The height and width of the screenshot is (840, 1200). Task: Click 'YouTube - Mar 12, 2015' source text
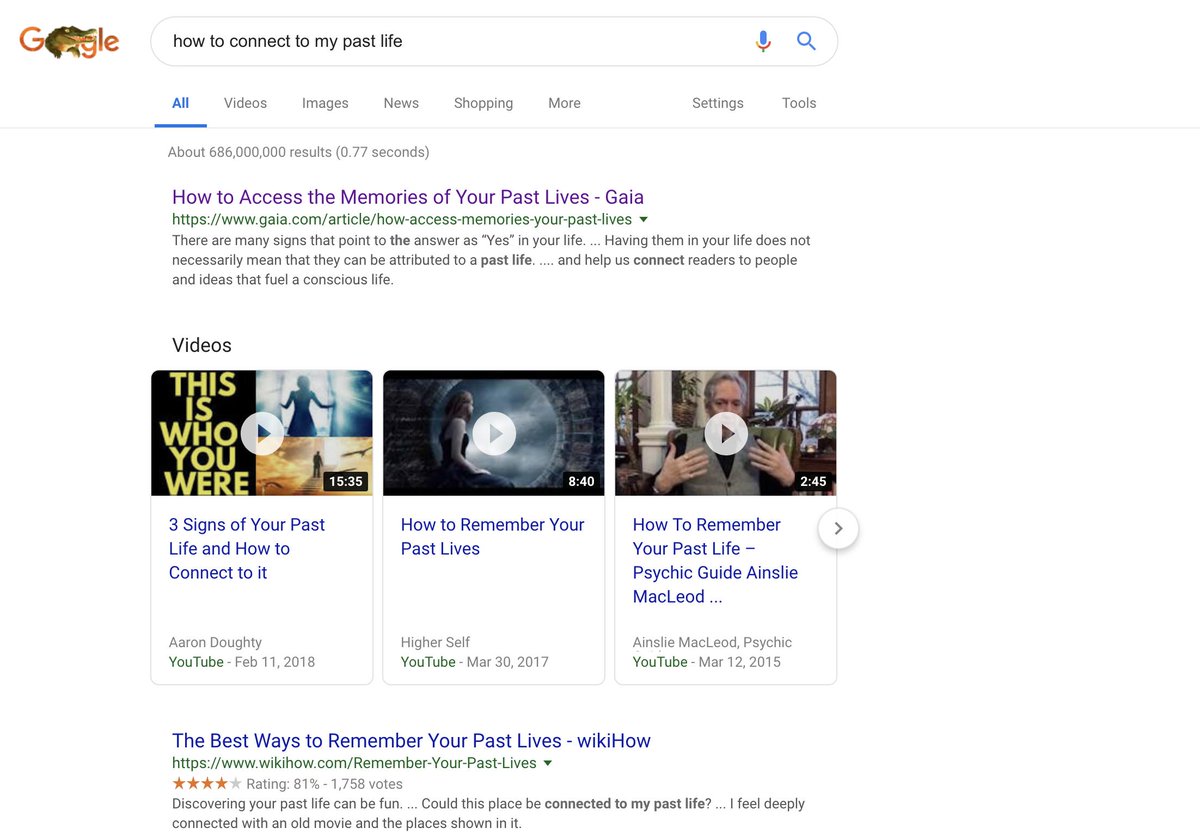click(706, 662)
